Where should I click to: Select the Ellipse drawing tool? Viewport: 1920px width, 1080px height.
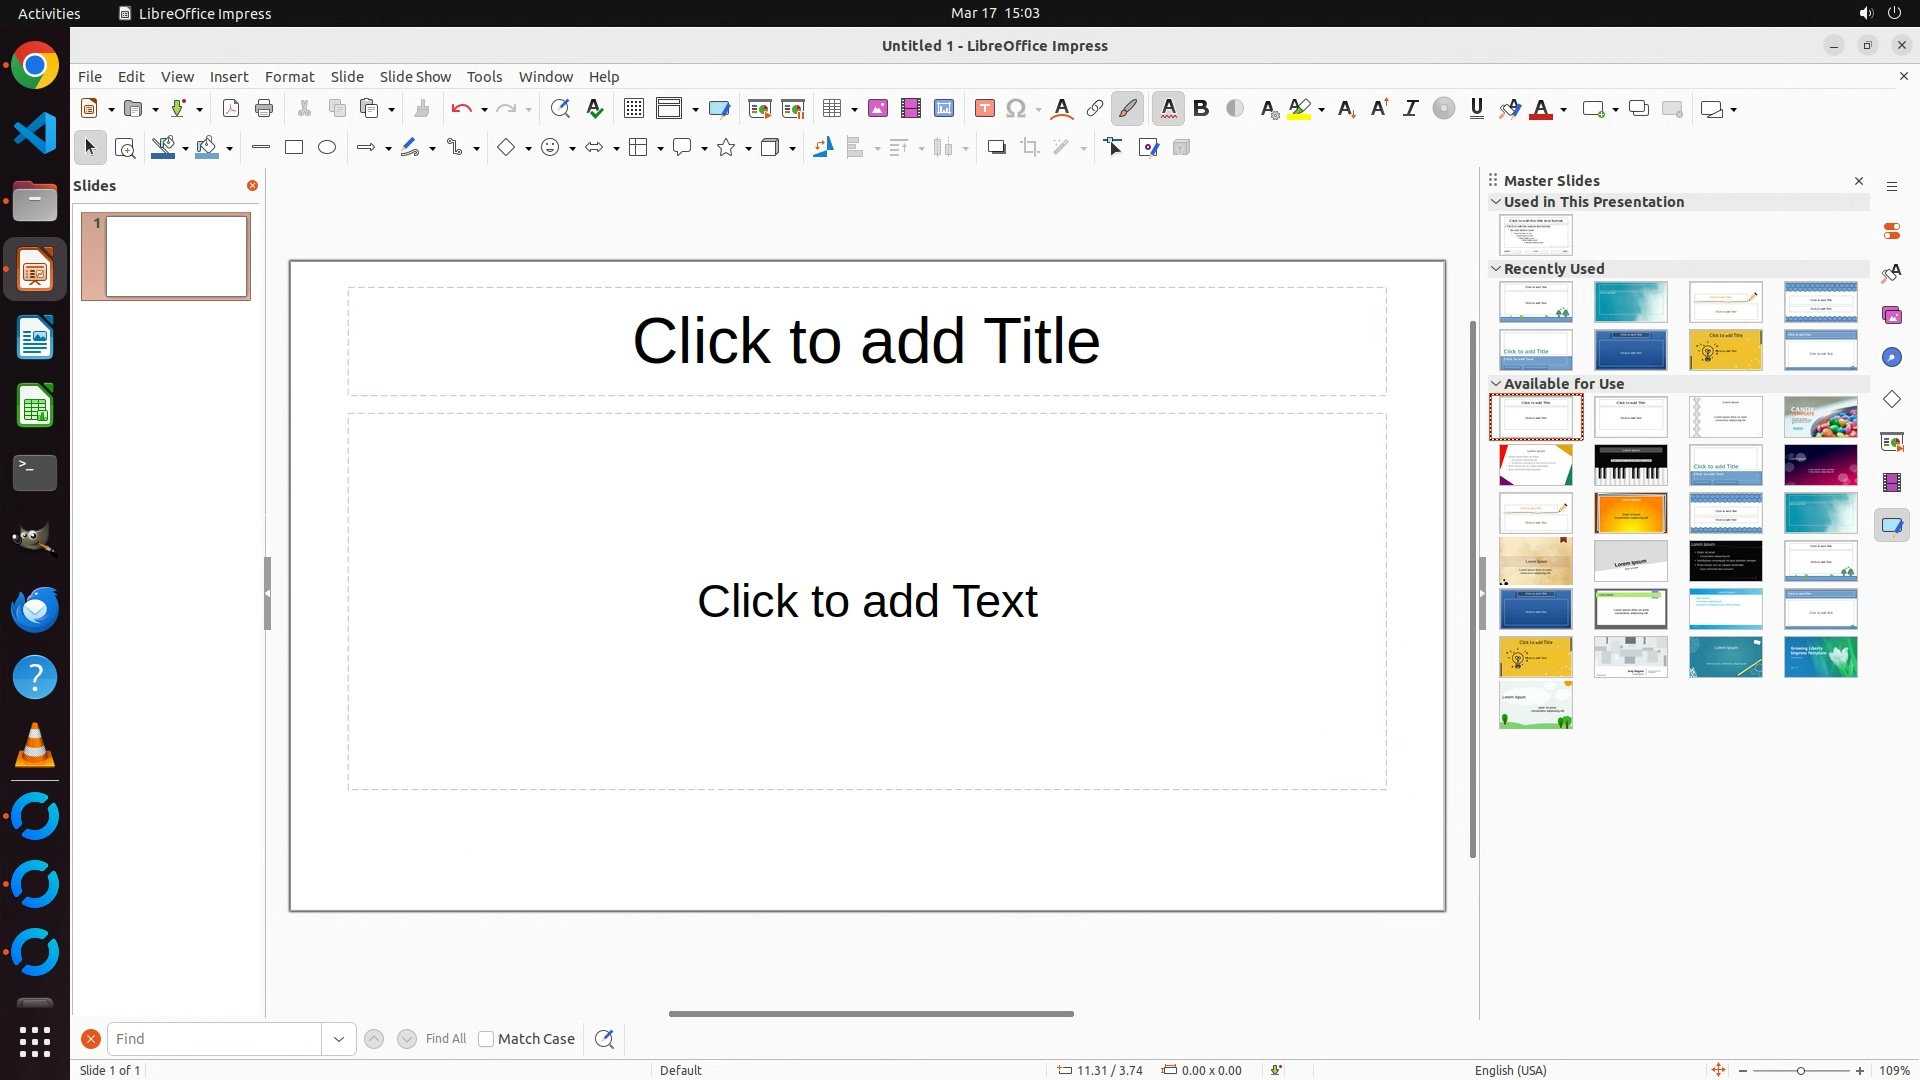click(x=327, y=148)
